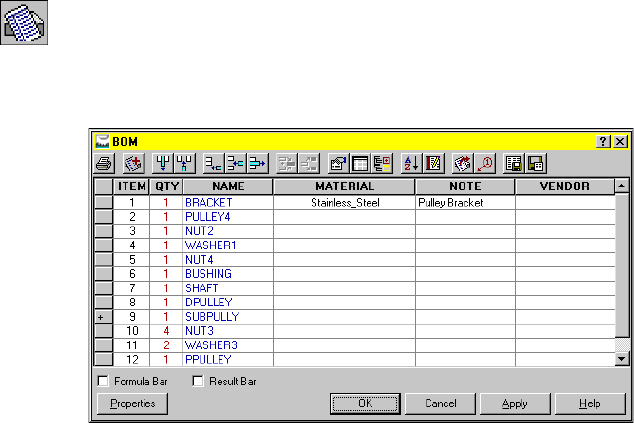Select the NUT2 name cell

coord(228,231)
